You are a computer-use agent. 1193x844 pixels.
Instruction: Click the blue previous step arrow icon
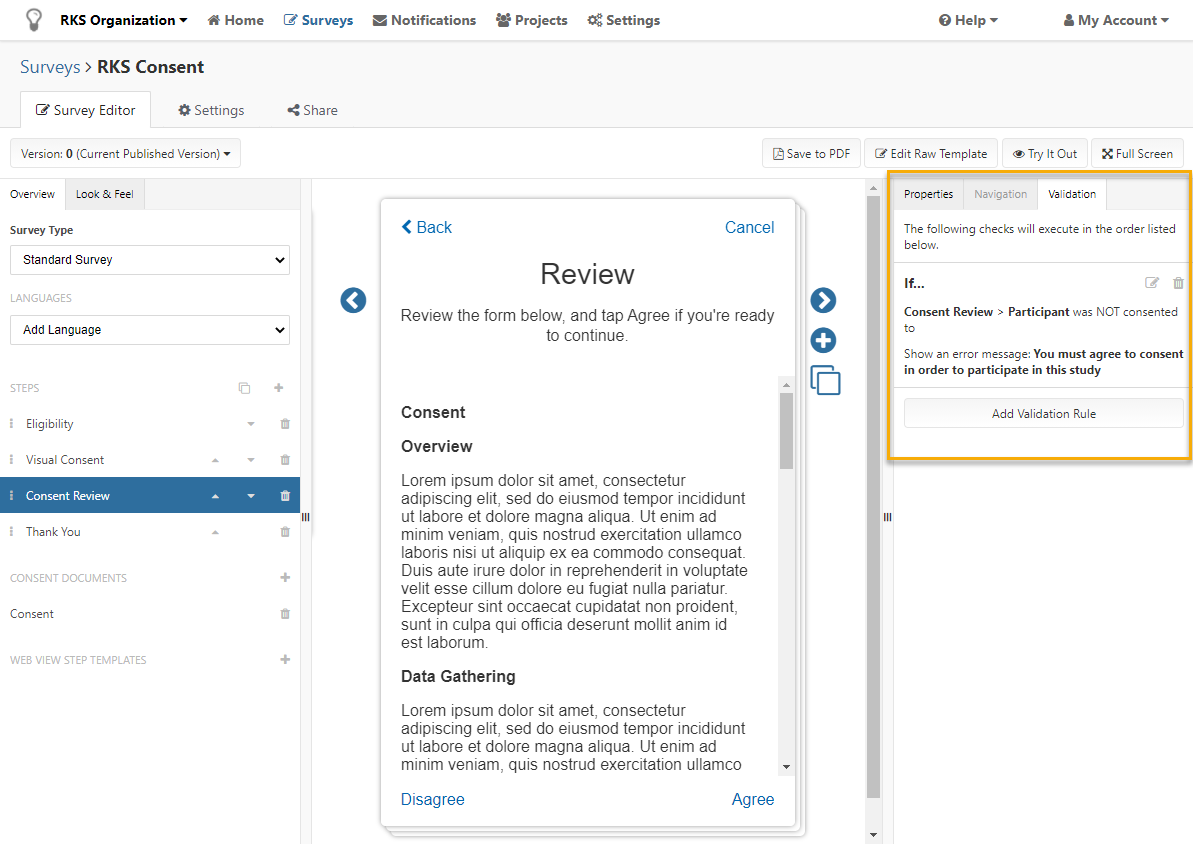[x=353, y=300]
